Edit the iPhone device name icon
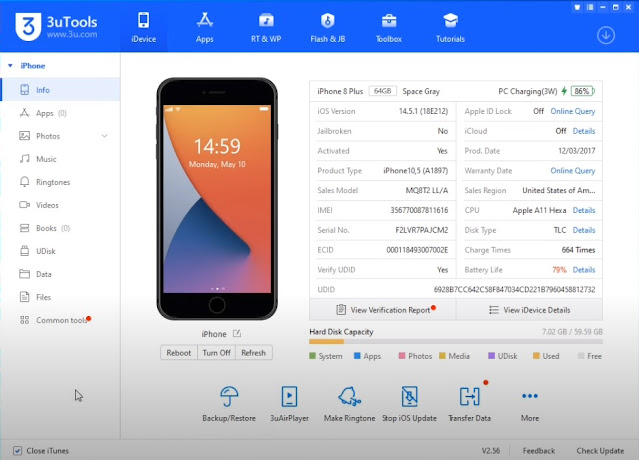Image resolution: width=639 pixels, height=460 pixels. [237, 334]
